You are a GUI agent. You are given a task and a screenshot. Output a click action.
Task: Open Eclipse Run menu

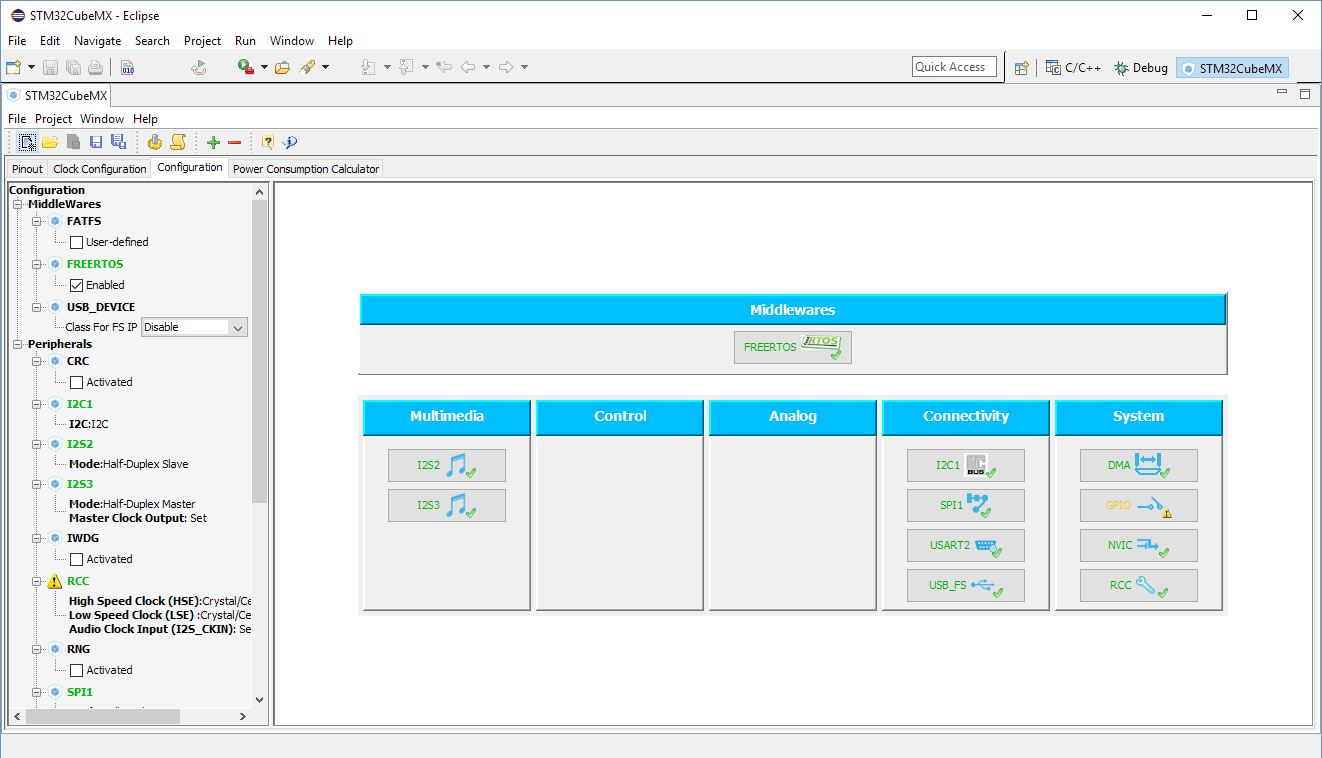(245, 41)
